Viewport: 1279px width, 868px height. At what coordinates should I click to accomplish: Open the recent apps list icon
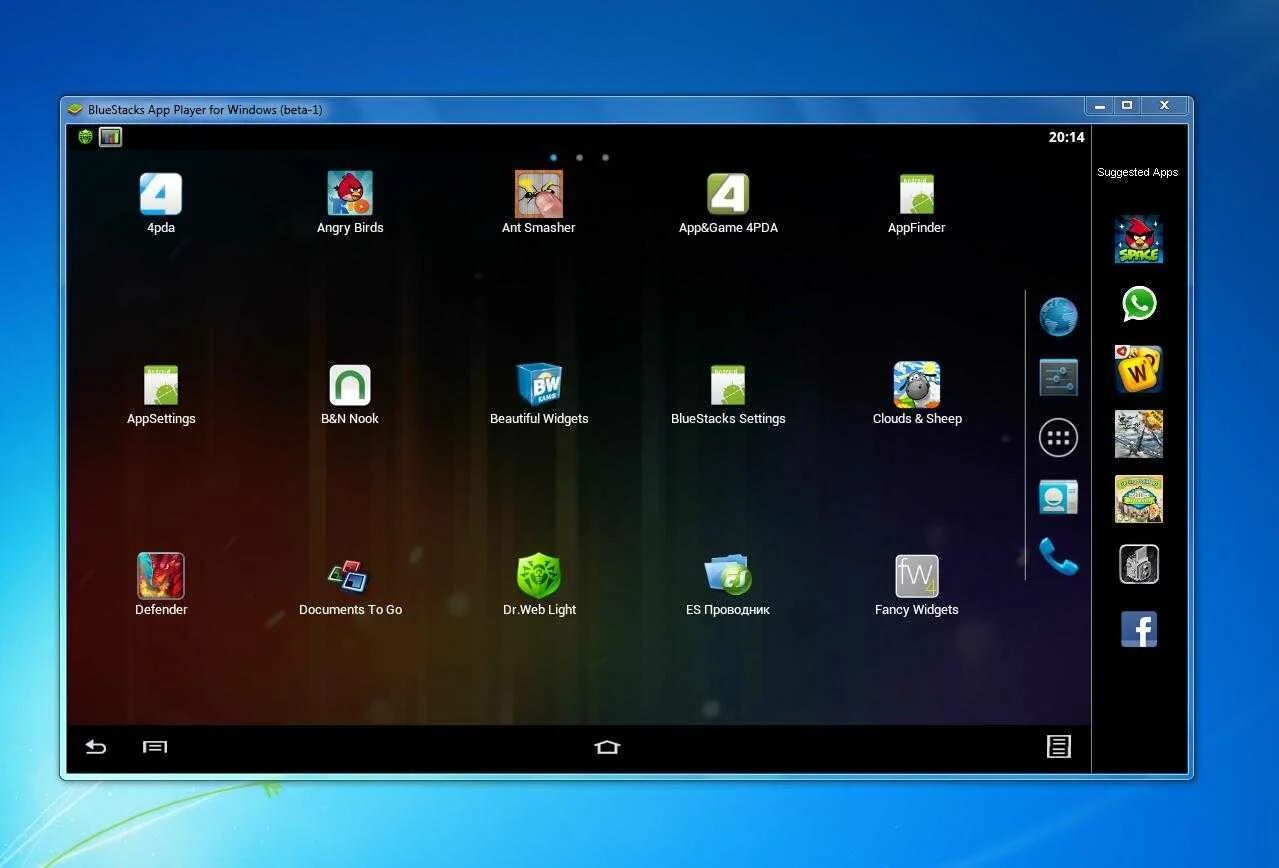point(1059,746)
